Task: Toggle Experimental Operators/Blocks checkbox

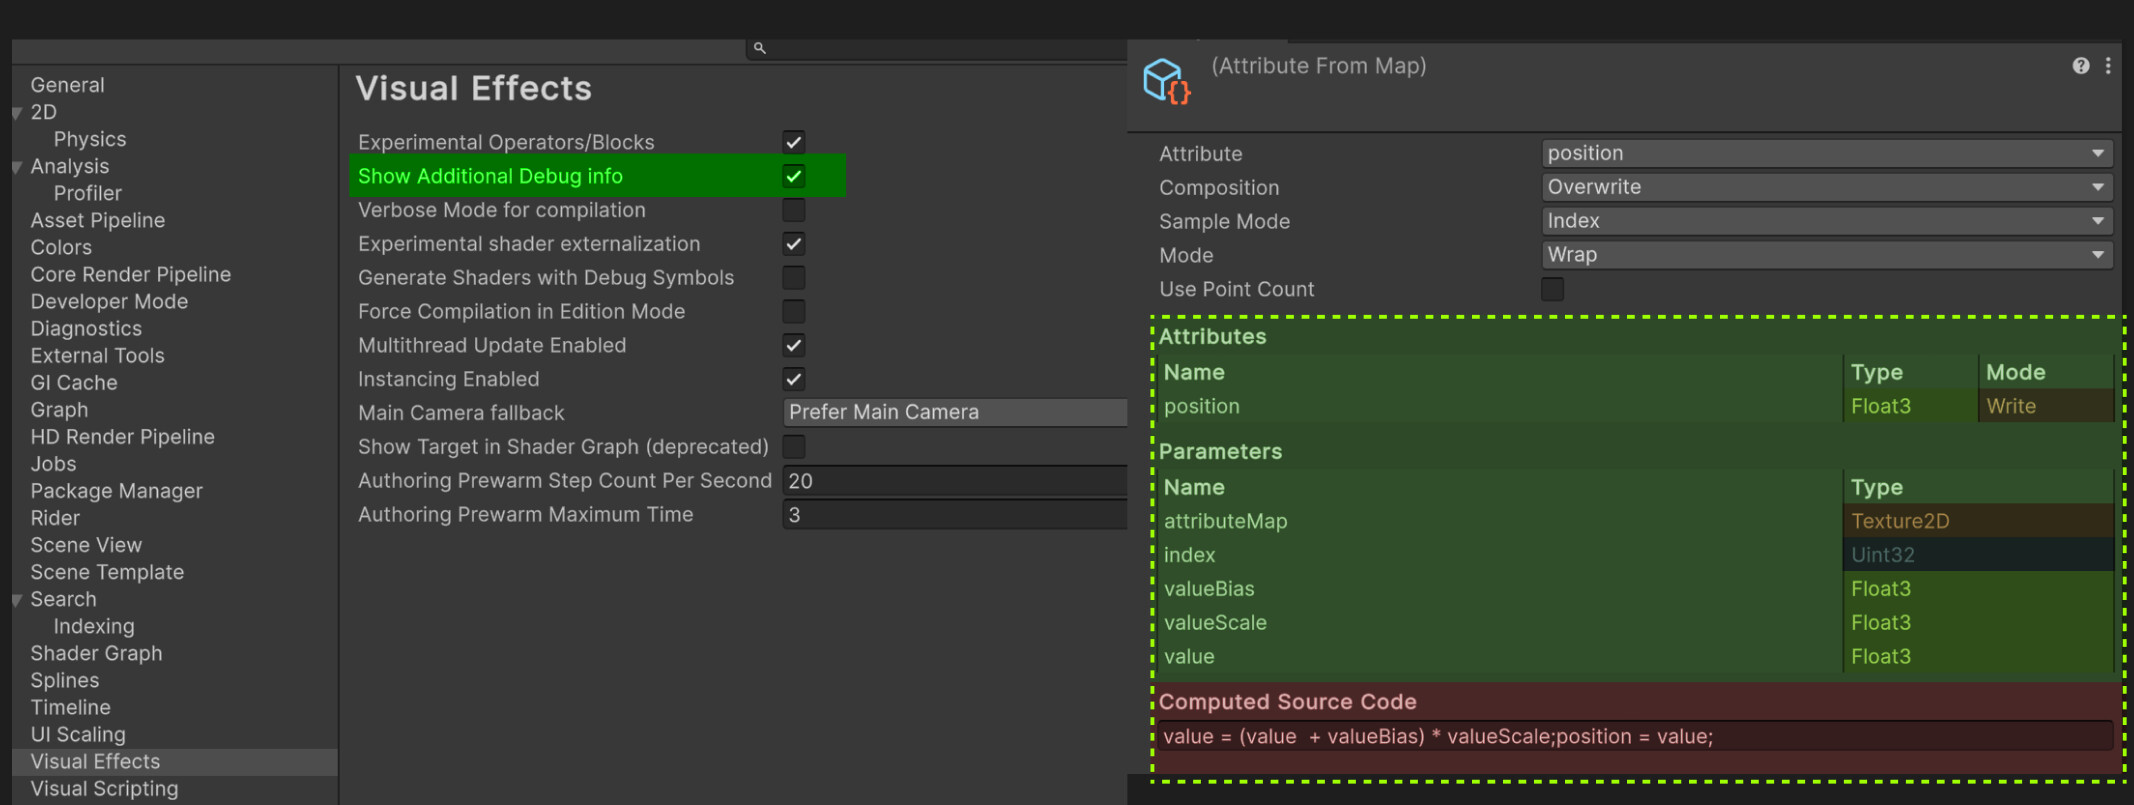Action: point(794,142)
